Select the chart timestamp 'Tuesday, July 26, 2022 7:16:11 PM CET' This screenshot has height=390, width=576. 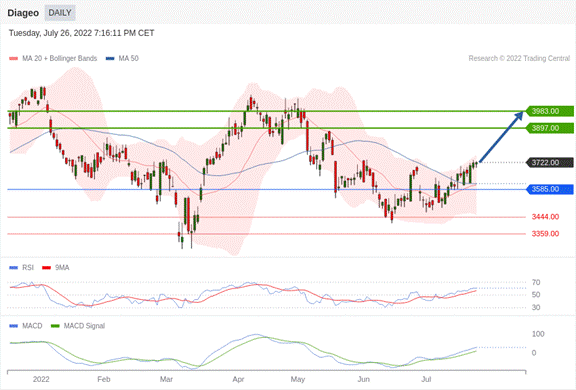(x=82, y=33)
